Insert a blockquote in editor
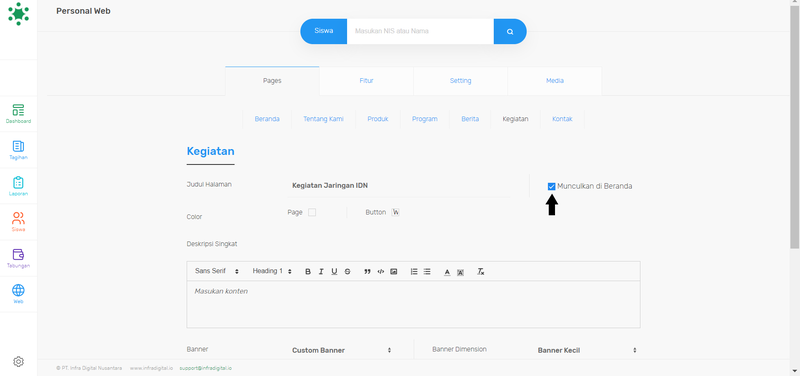Viewport: 800px width, 376px height. click(x=367, y=271)
